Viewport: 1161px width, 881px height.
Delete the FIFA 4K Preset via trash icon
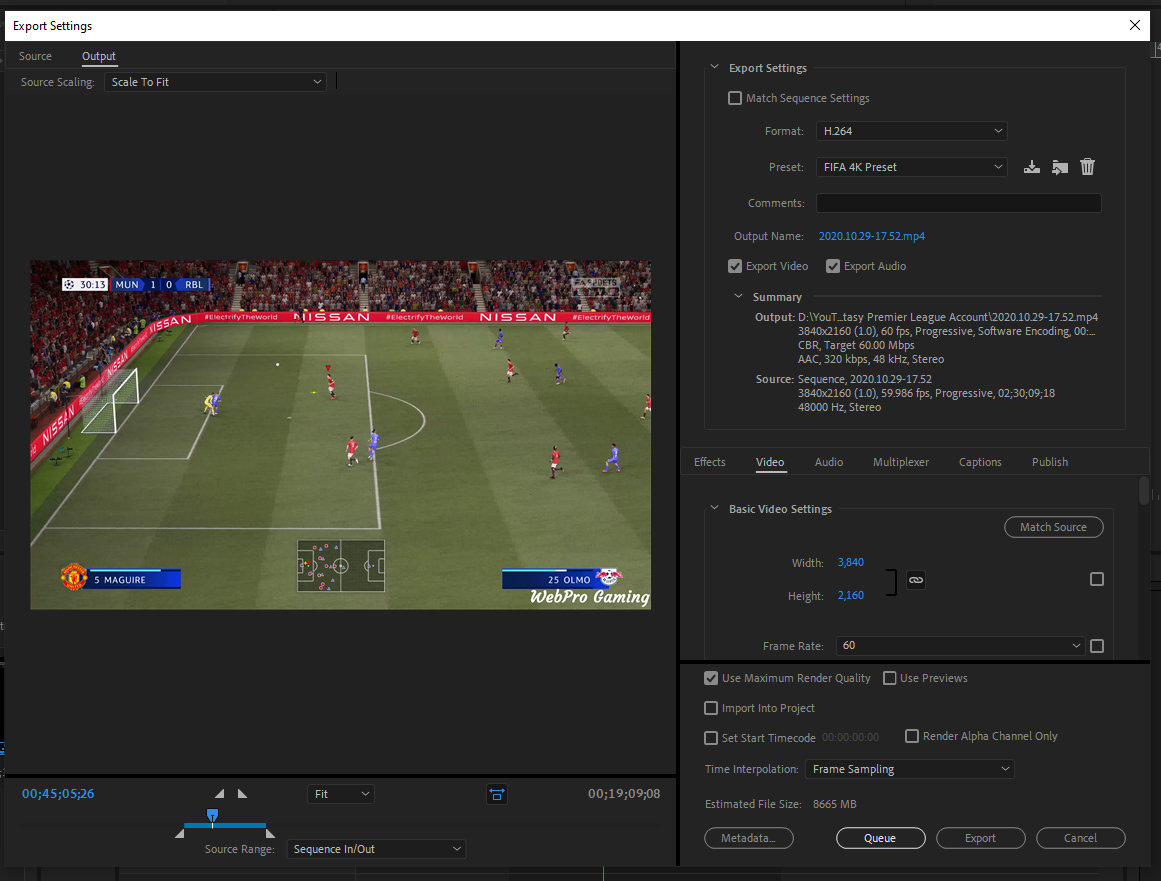1088,167
